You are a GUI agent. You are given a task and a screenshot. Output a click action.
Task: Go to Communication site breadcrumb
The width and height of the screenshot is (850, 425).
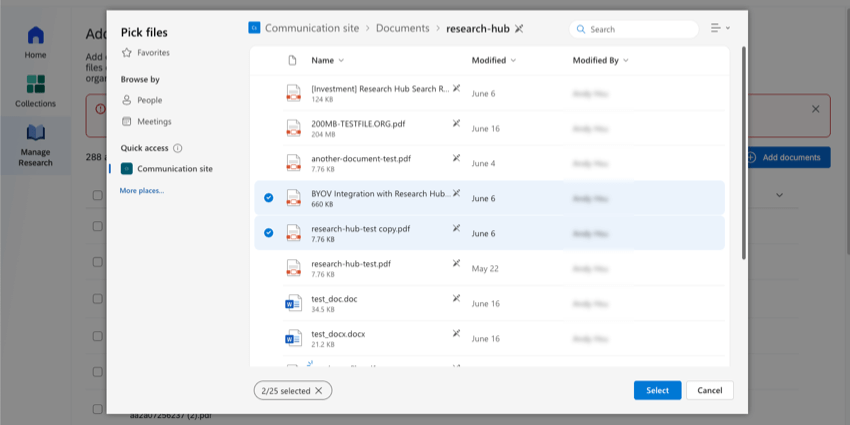311,29
